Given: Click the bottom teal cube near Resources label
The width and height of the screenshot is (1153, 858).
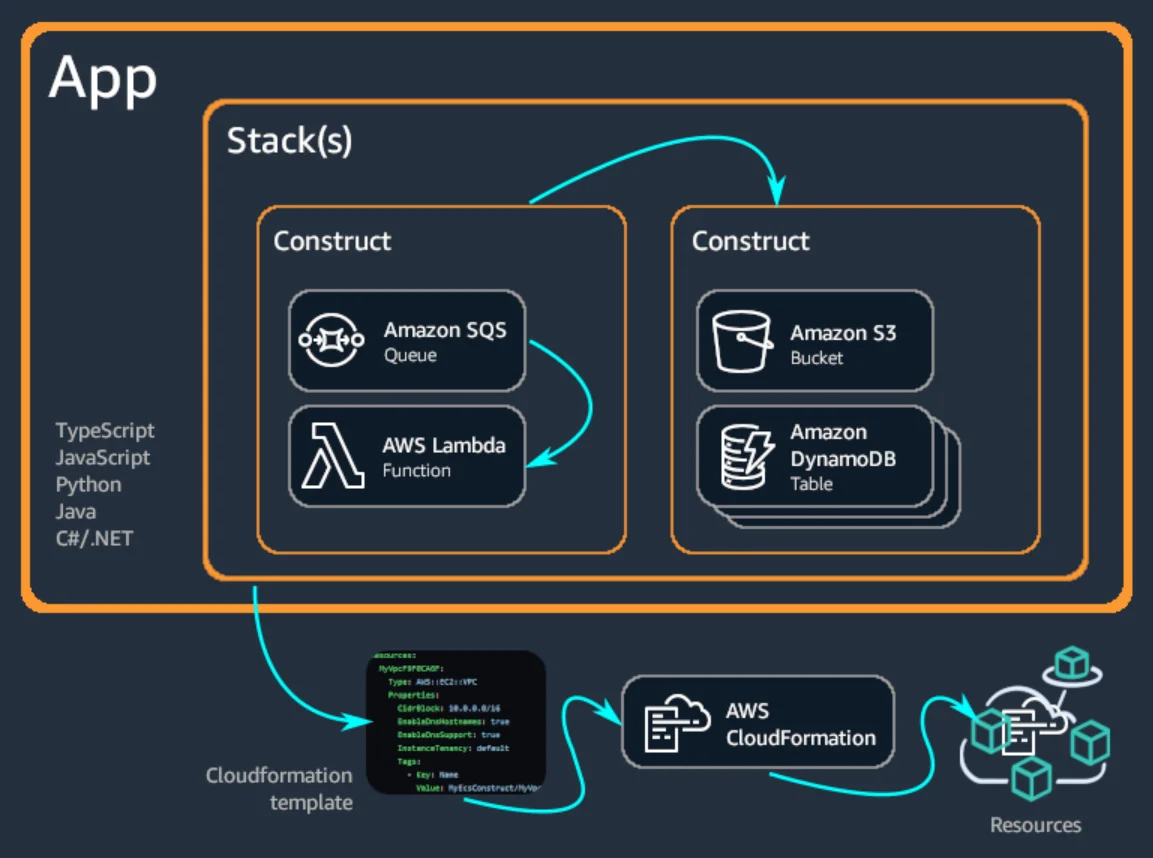Looking at the screenshot, I should (1031, 779).
